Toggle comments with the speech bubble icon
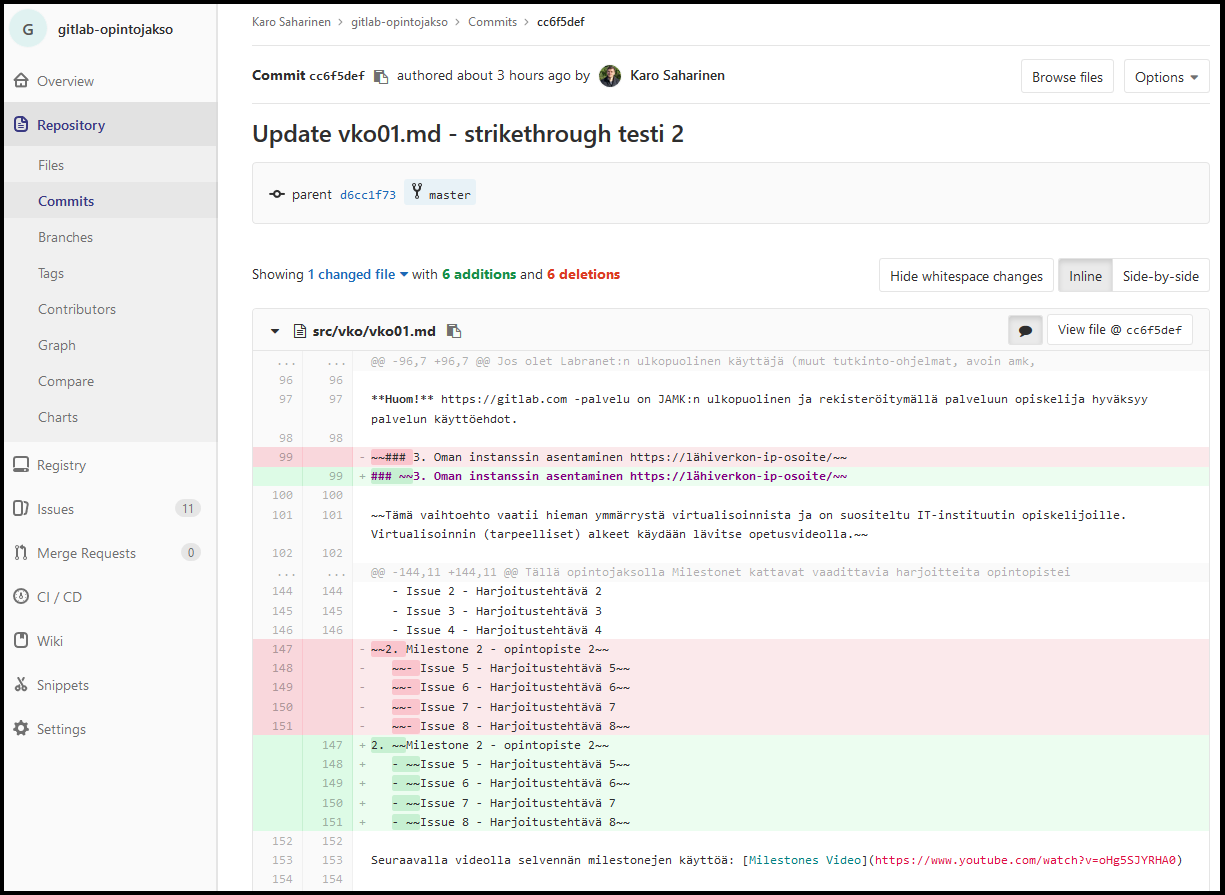Image resolution: width=1225 pixels, height=895 pixels. pos(1025,330)
